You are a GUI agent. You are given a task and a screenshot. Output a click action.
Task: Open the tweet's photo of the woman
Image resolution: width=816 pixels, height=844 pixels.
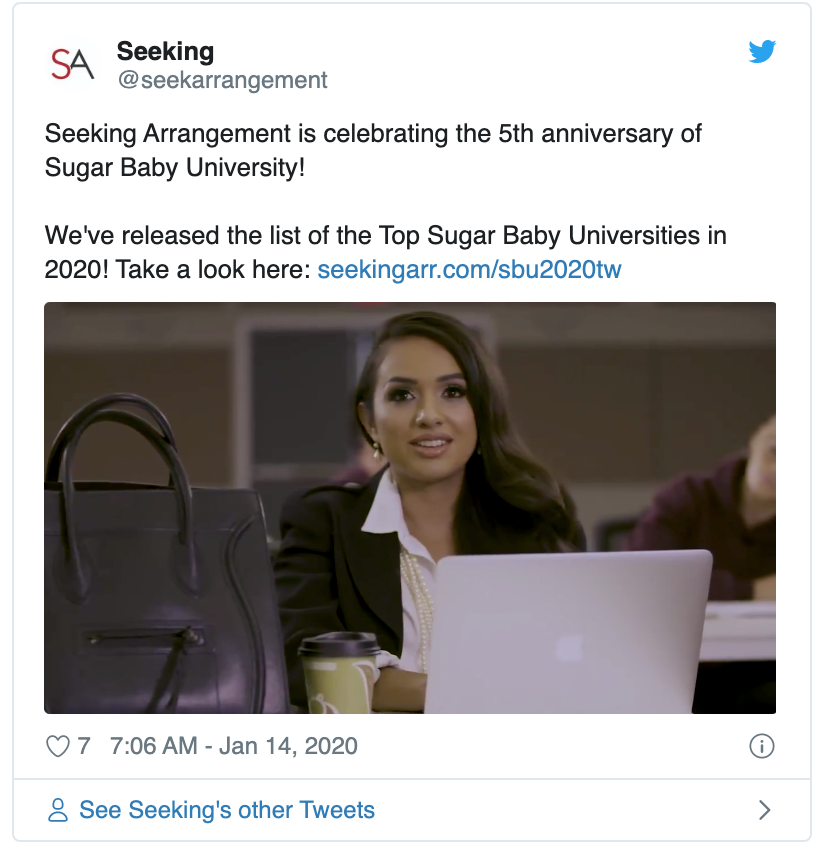click(x=410, y=508)
